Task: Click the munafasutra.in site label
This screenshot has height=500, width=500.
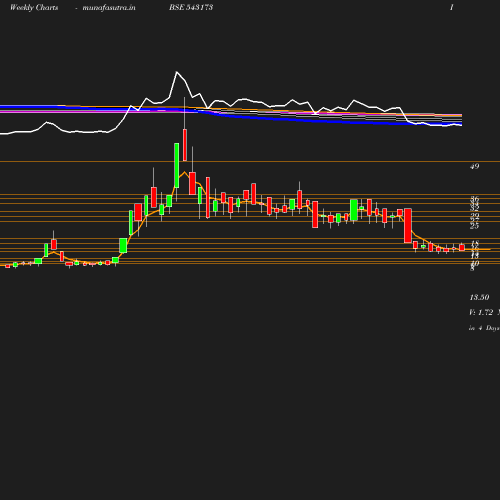Action: click(109, 7)
